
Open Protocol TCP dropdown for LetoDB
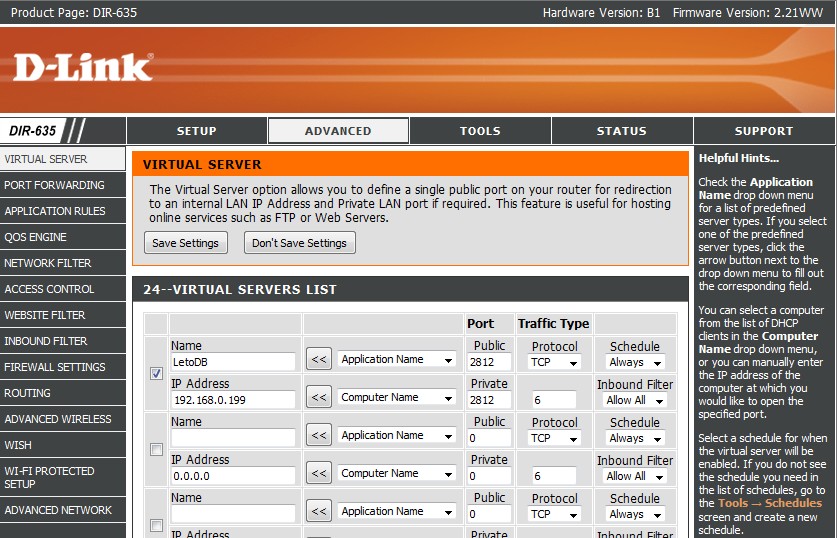click(x=554, y=362)
